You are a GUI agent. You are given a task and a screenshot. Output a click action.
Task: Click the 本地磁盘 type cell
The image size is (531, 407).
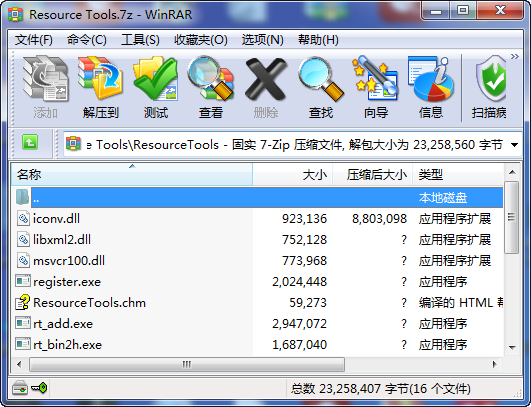(443, 198)
